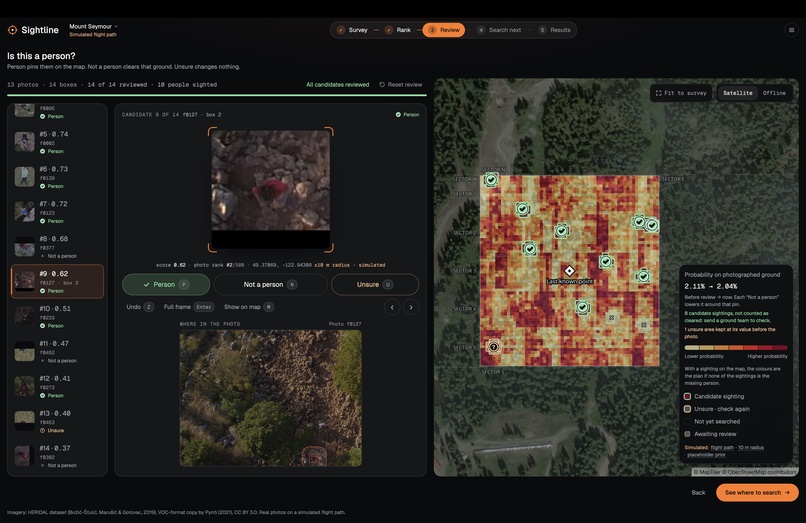Screen dimensions: 806x523
Task: Select the Review step
Action: click(444, 30)
